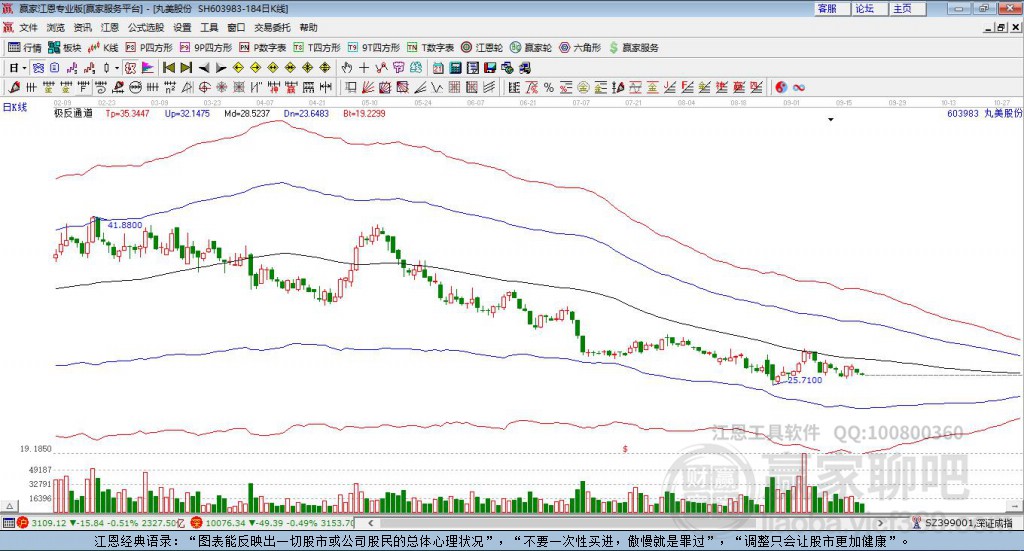Click status bar scroll right arrow
The width and height of the screenshot is (1024, 551).
point(880,523)
